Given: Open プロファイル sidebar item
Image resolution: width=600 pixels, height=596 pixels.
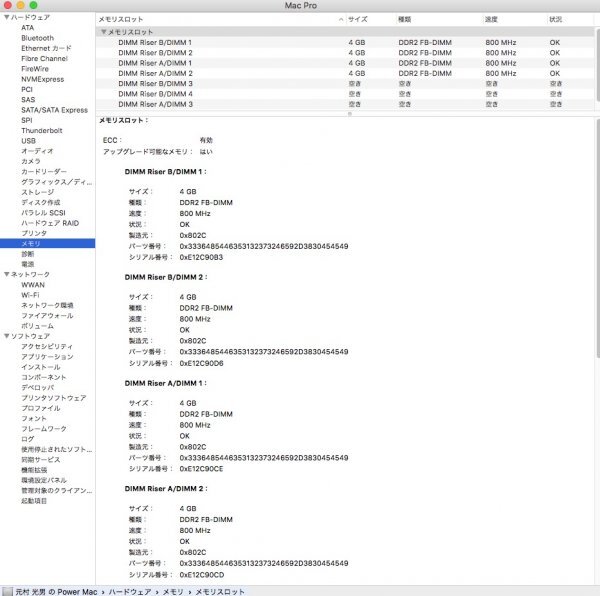Looking at the screenshot, I should coord(41,408).
